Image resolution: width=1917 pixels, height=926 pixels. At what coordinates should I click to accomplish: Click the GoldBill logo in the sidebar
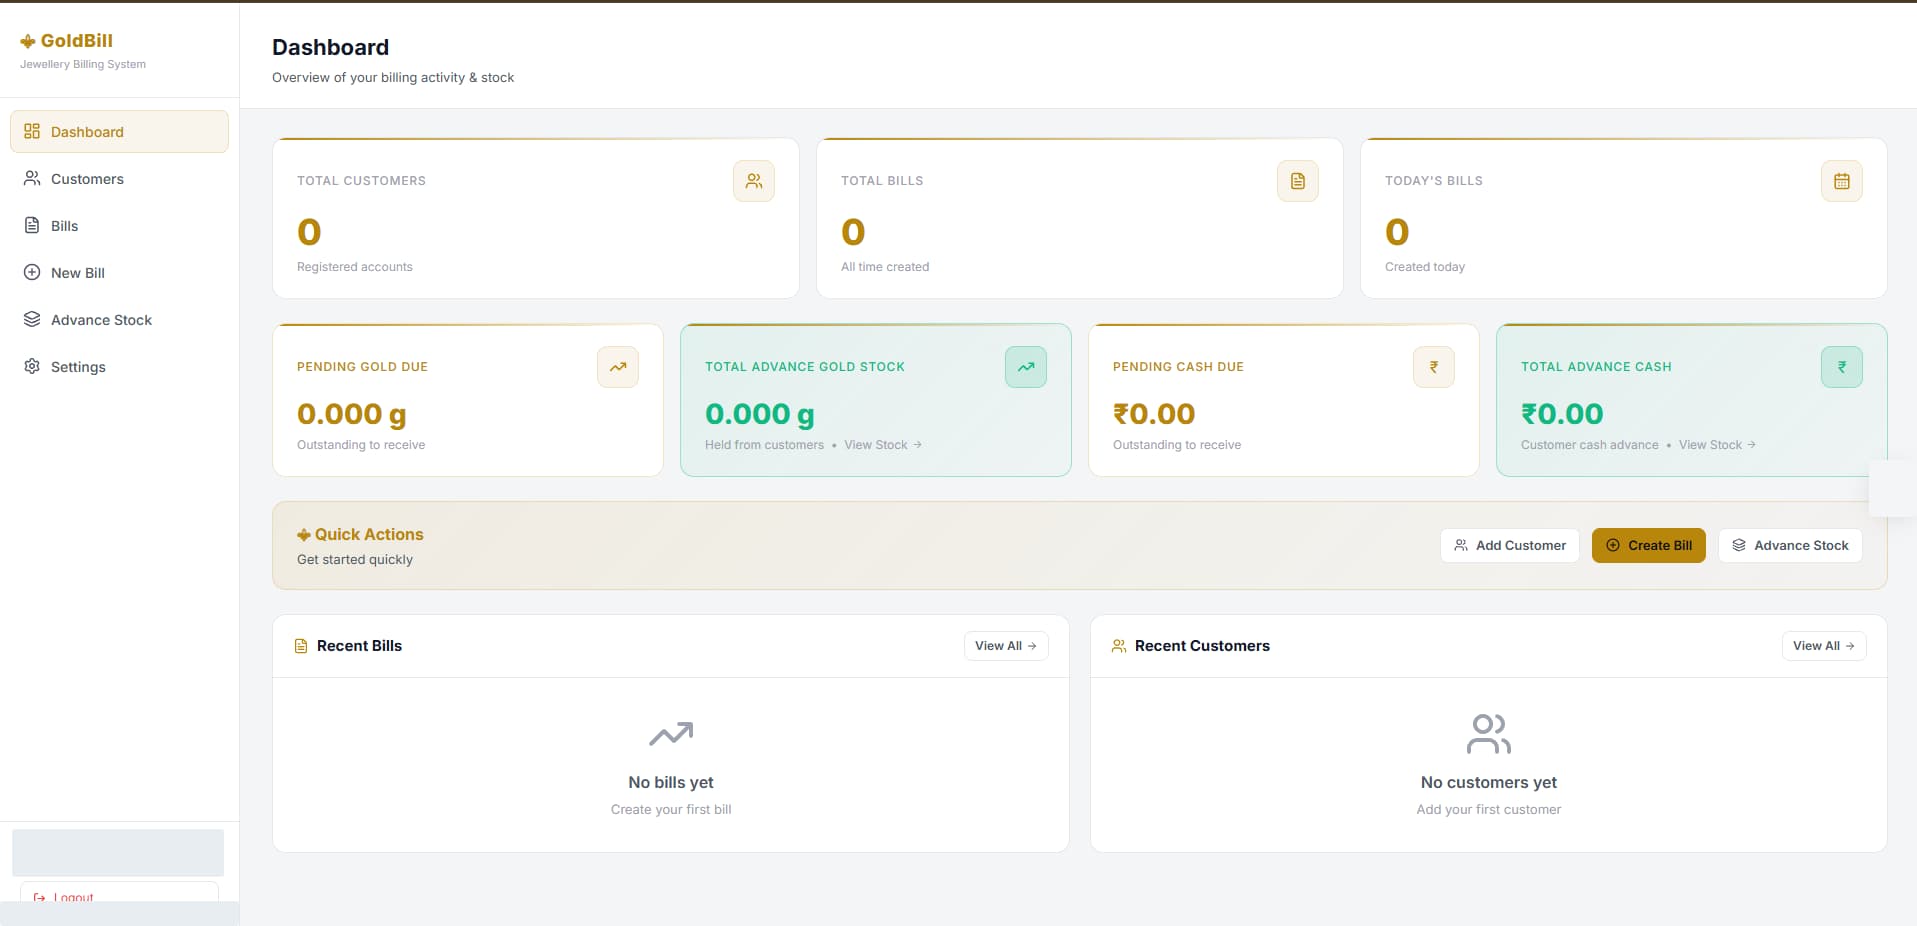tap(67, 41)
